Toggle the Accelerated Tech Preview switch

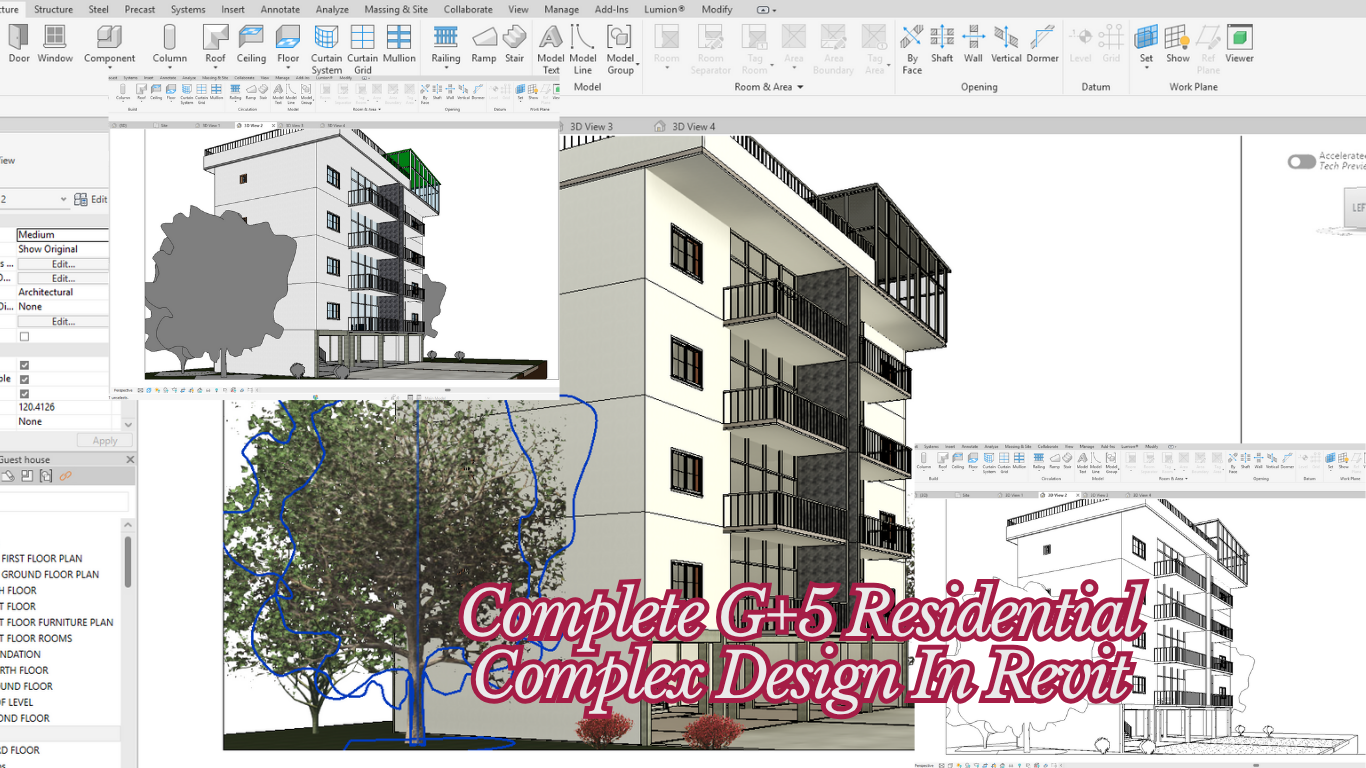click(x=1301, y=161)
